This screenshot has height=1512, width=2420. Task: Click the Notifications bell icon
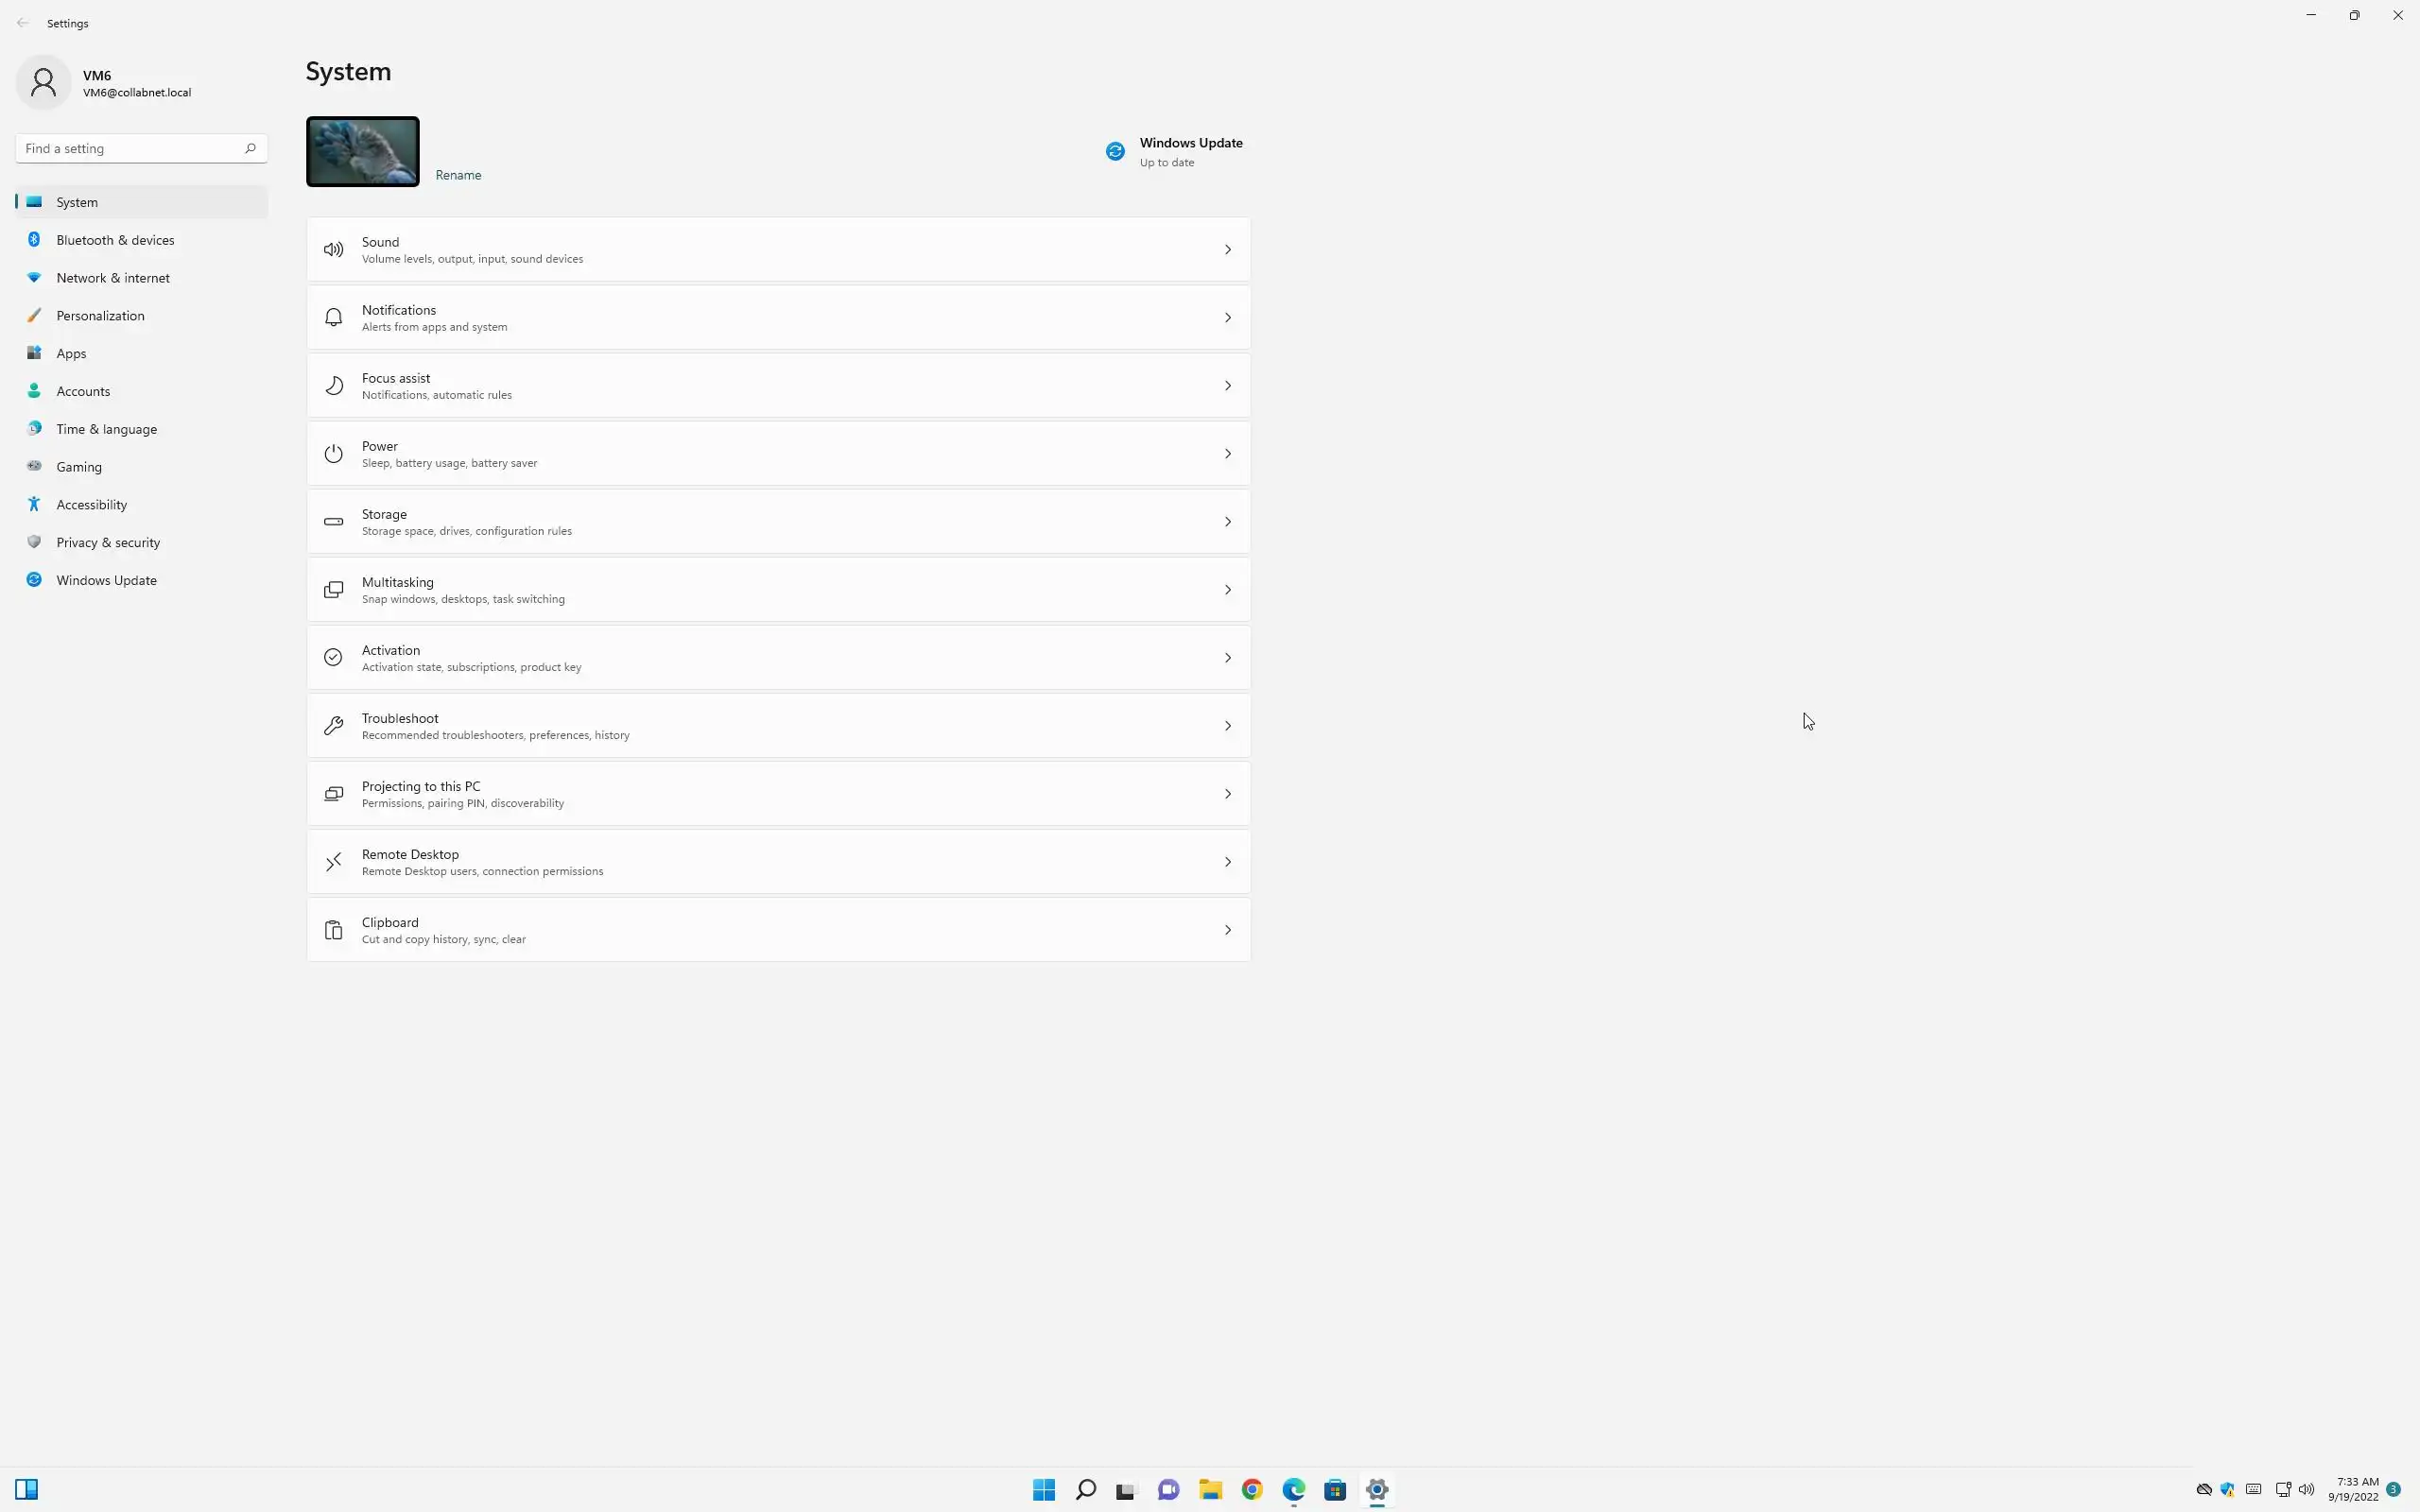333,318
